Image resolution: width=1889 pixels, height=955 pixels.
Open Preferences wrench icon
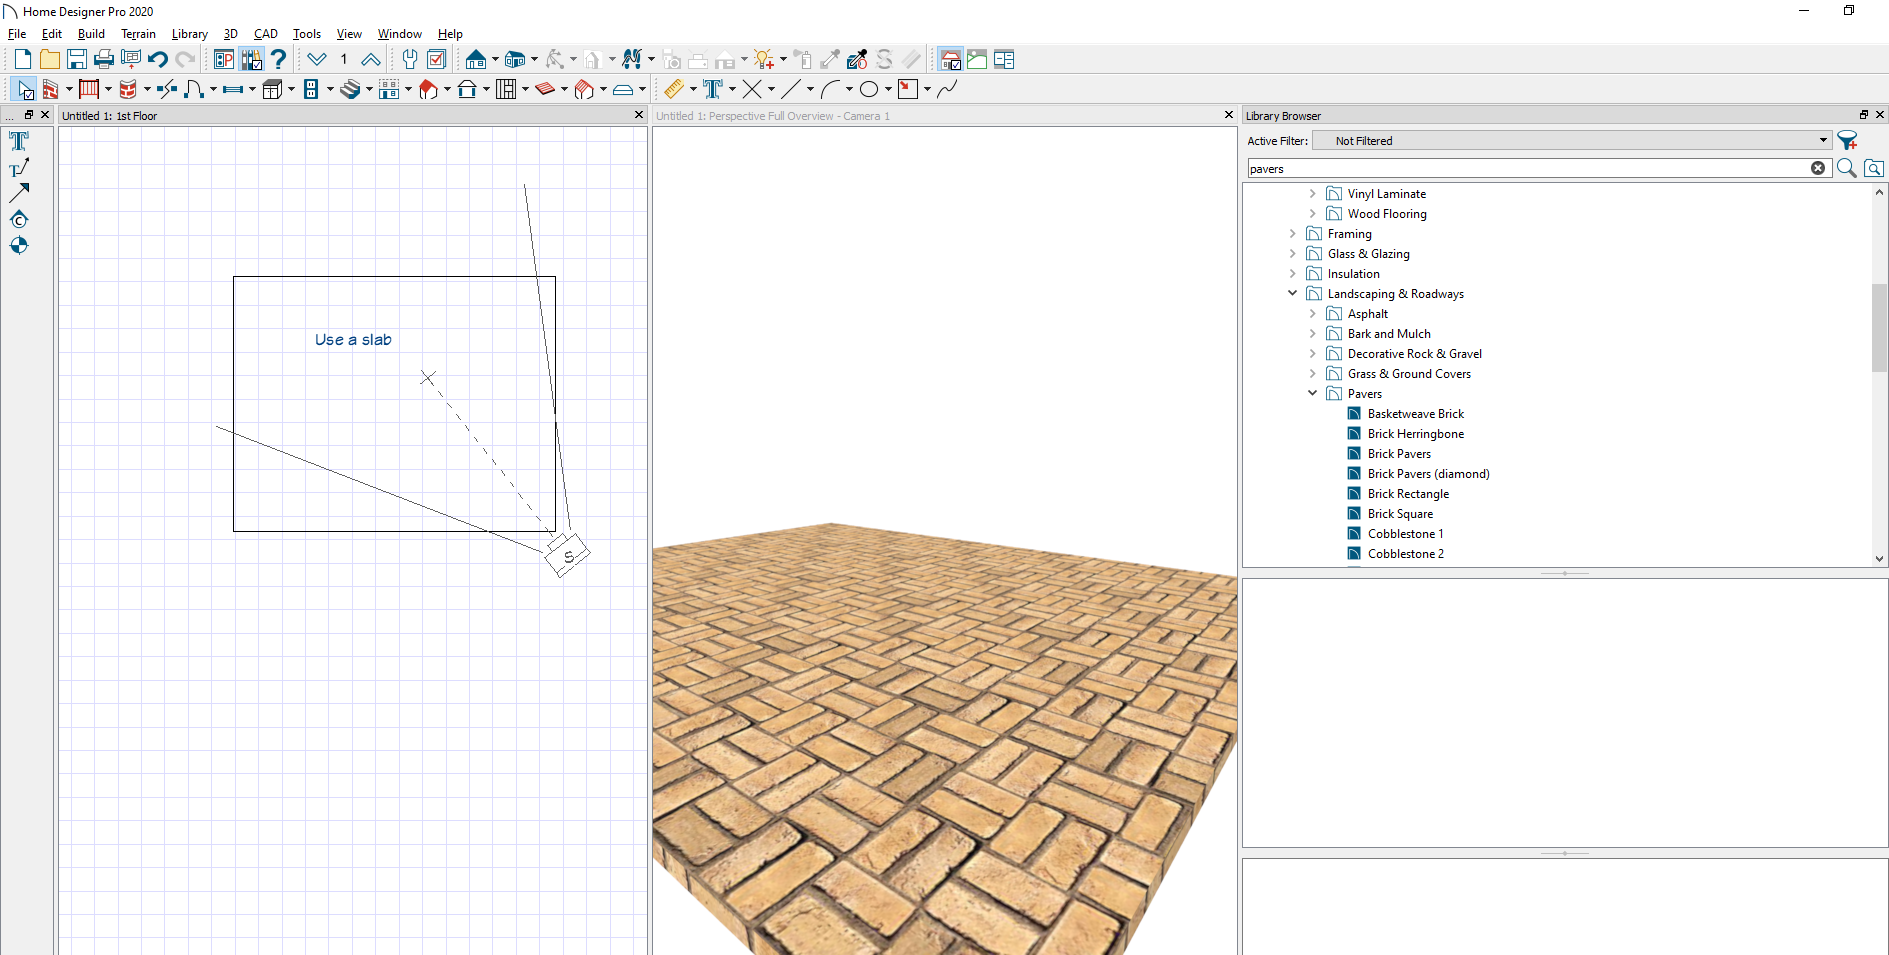[410, 60]
